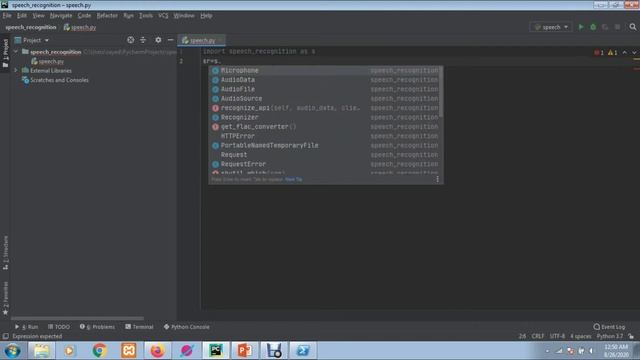
Task: Choose PortableNamedTemporaryFile from completion list
Action: coord(325,145)
